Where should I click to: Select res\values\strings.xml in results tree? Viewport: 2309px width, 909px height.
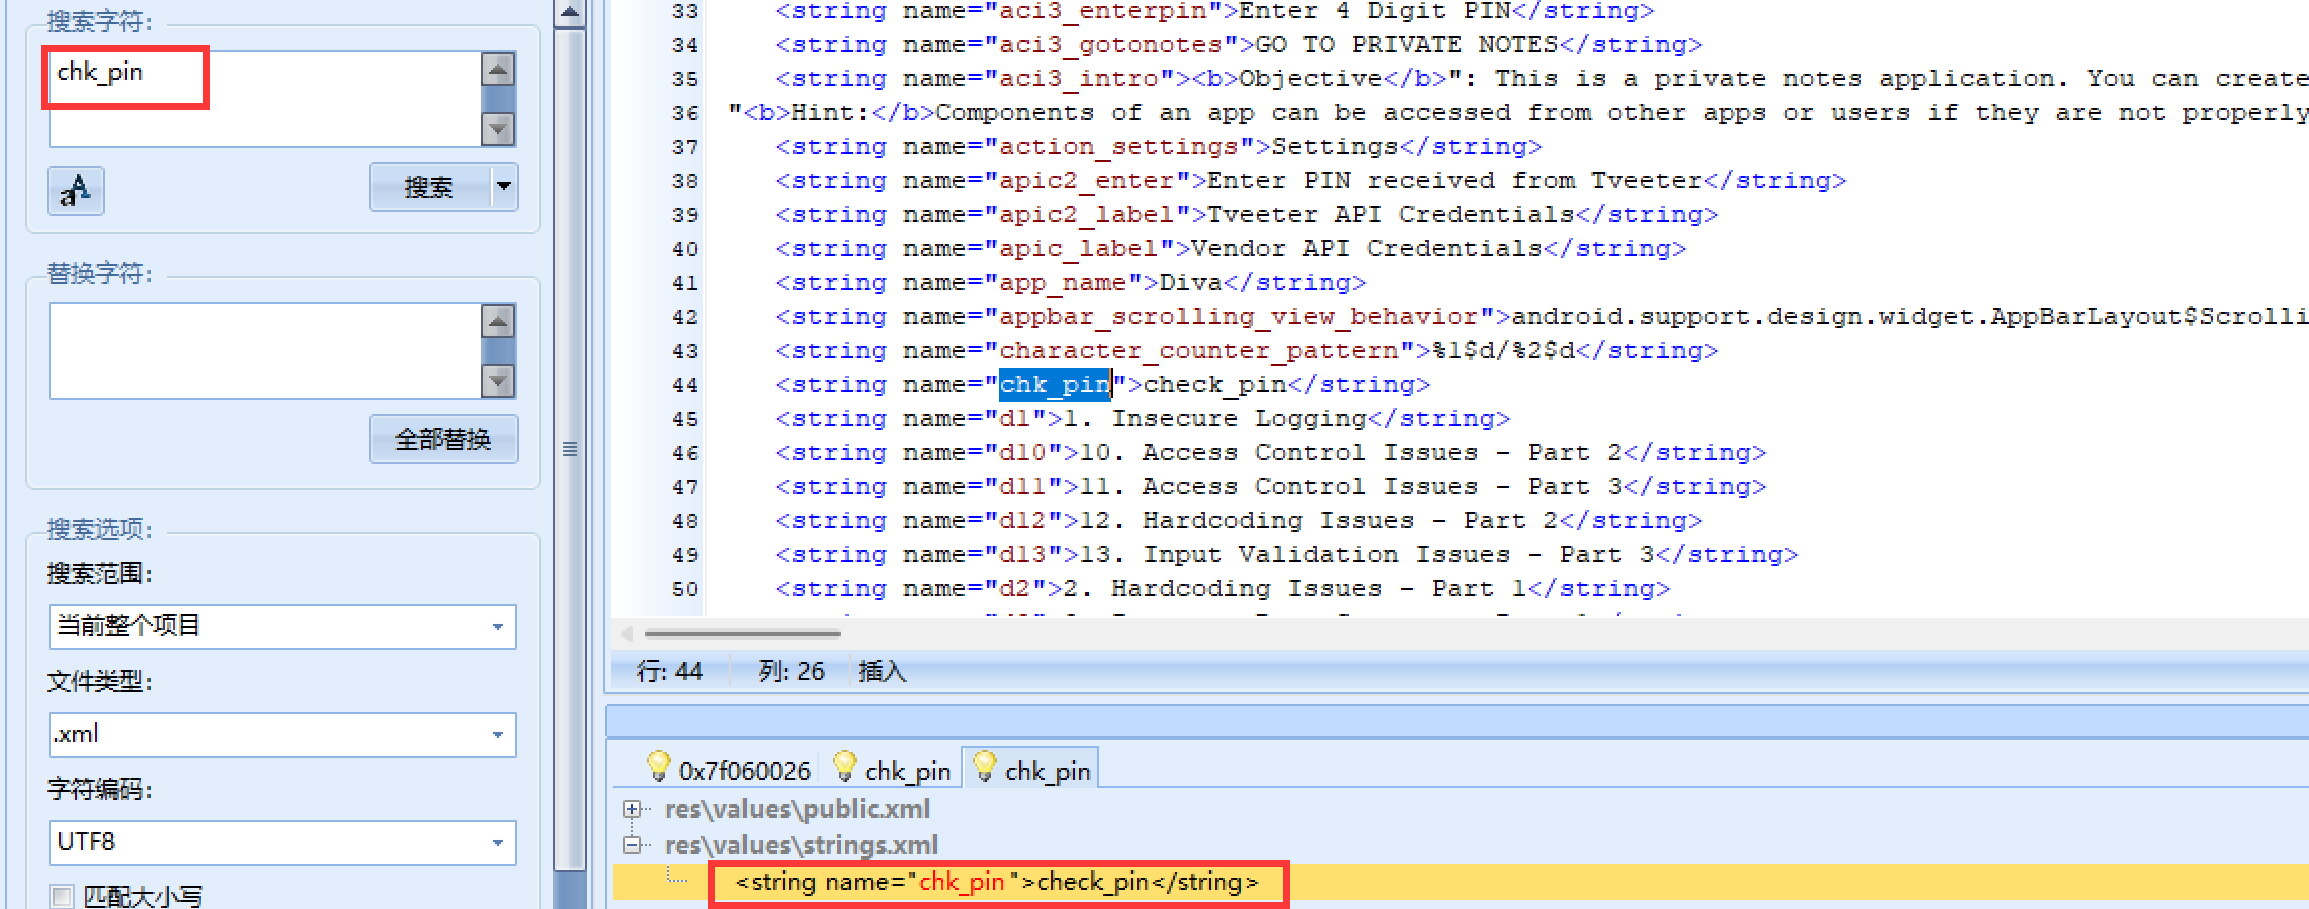pos(801,845)
